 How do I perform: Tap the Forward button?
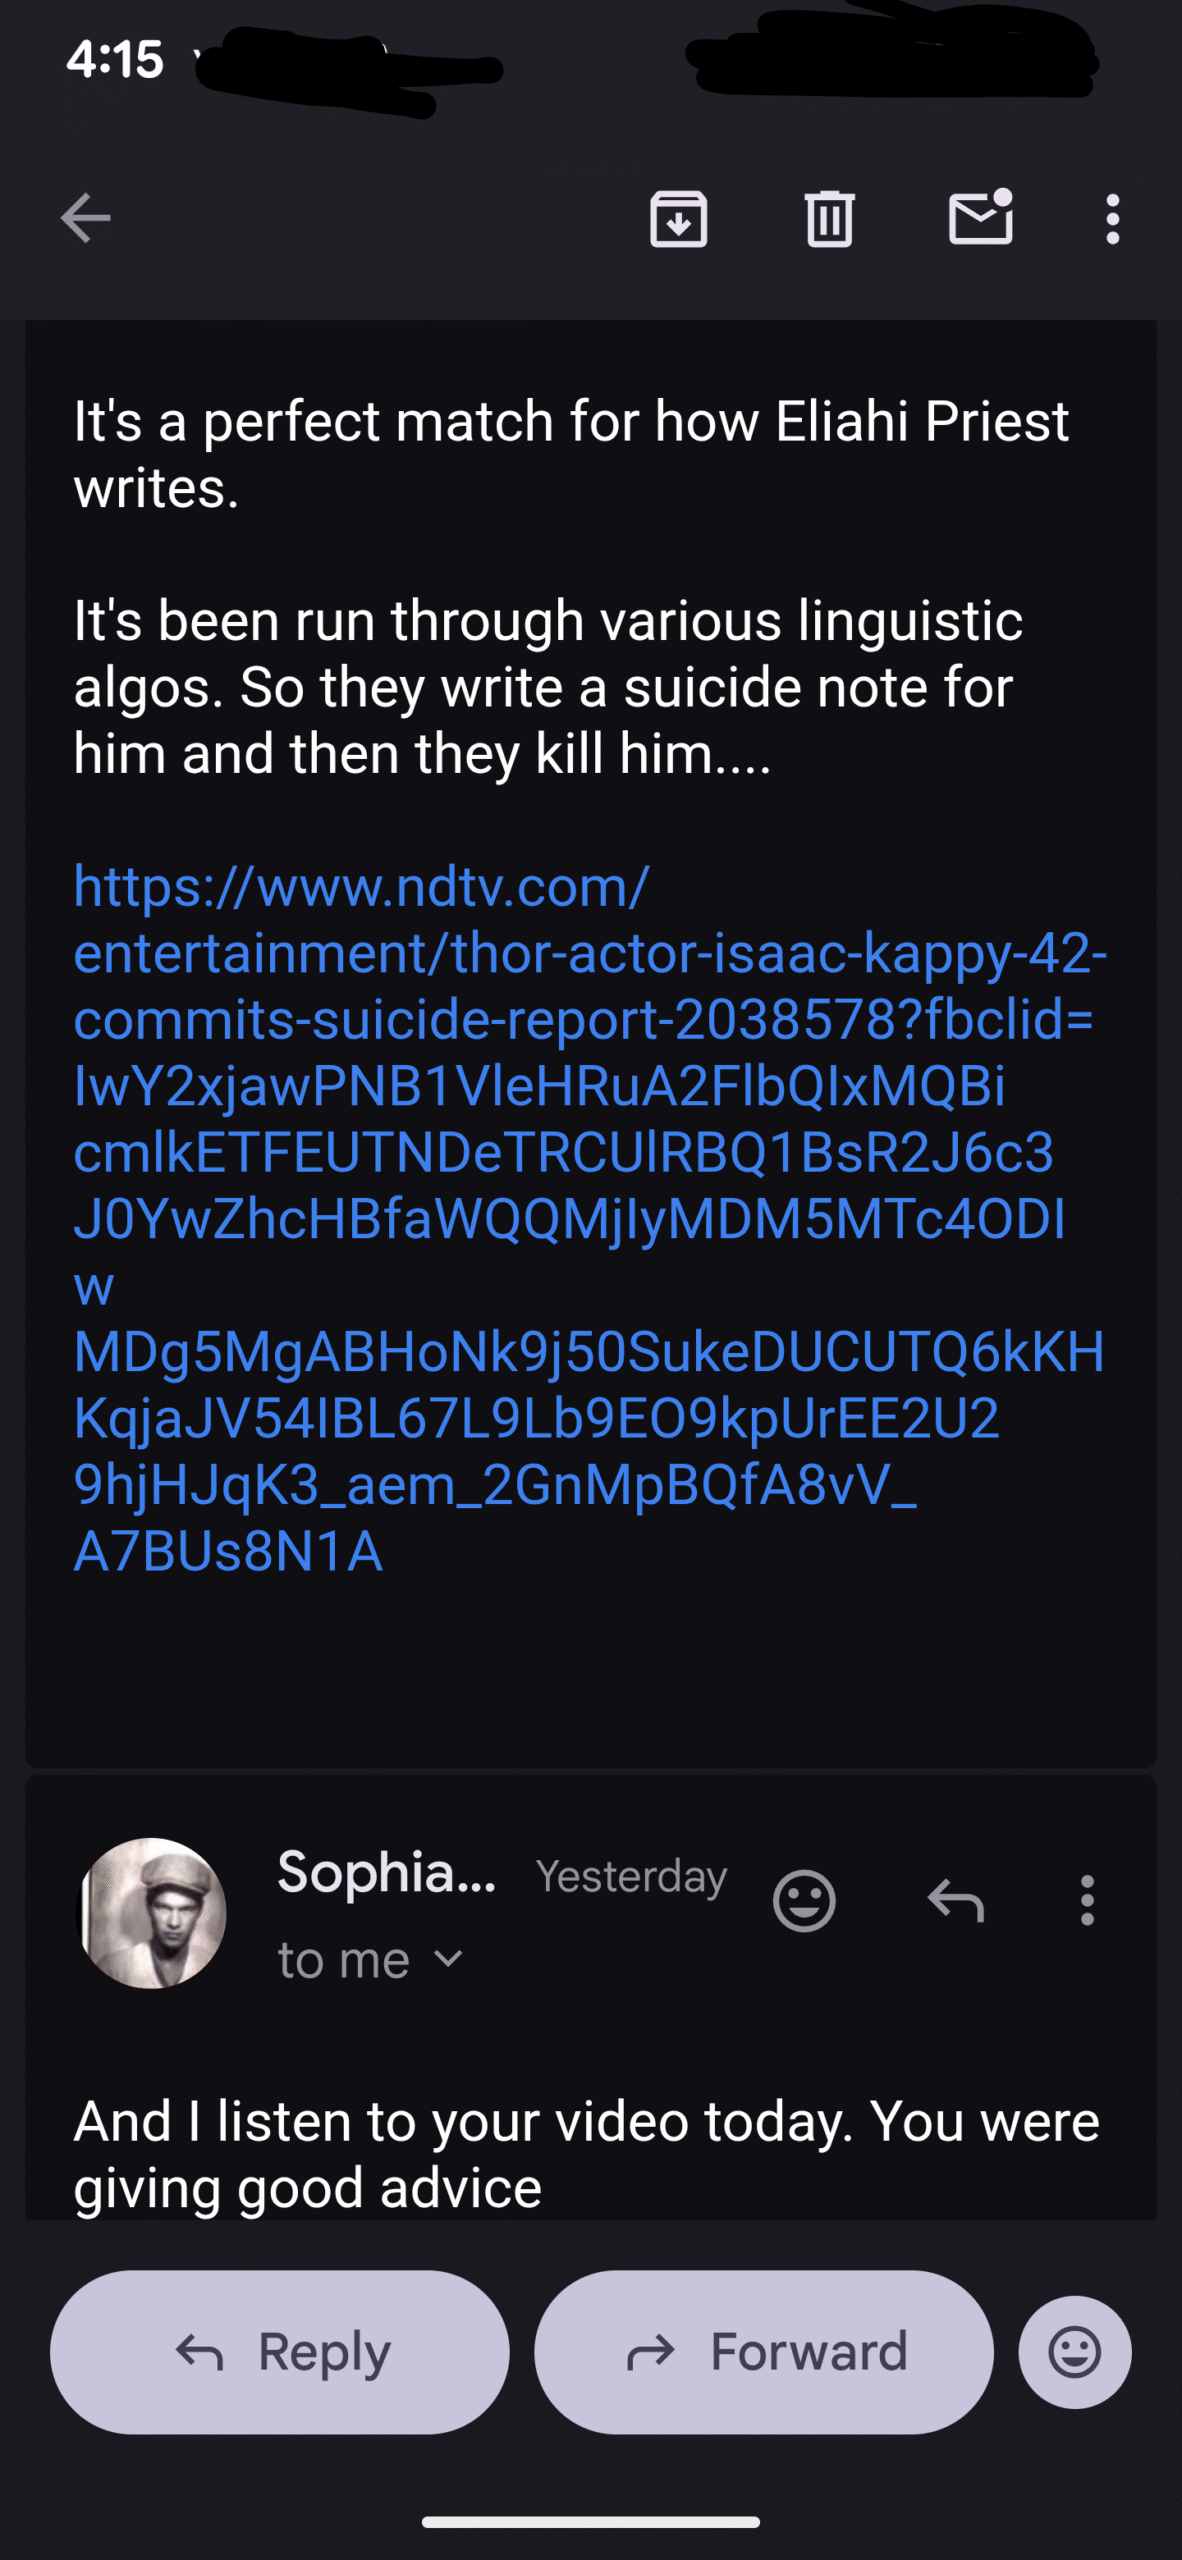pos(764,2352)
